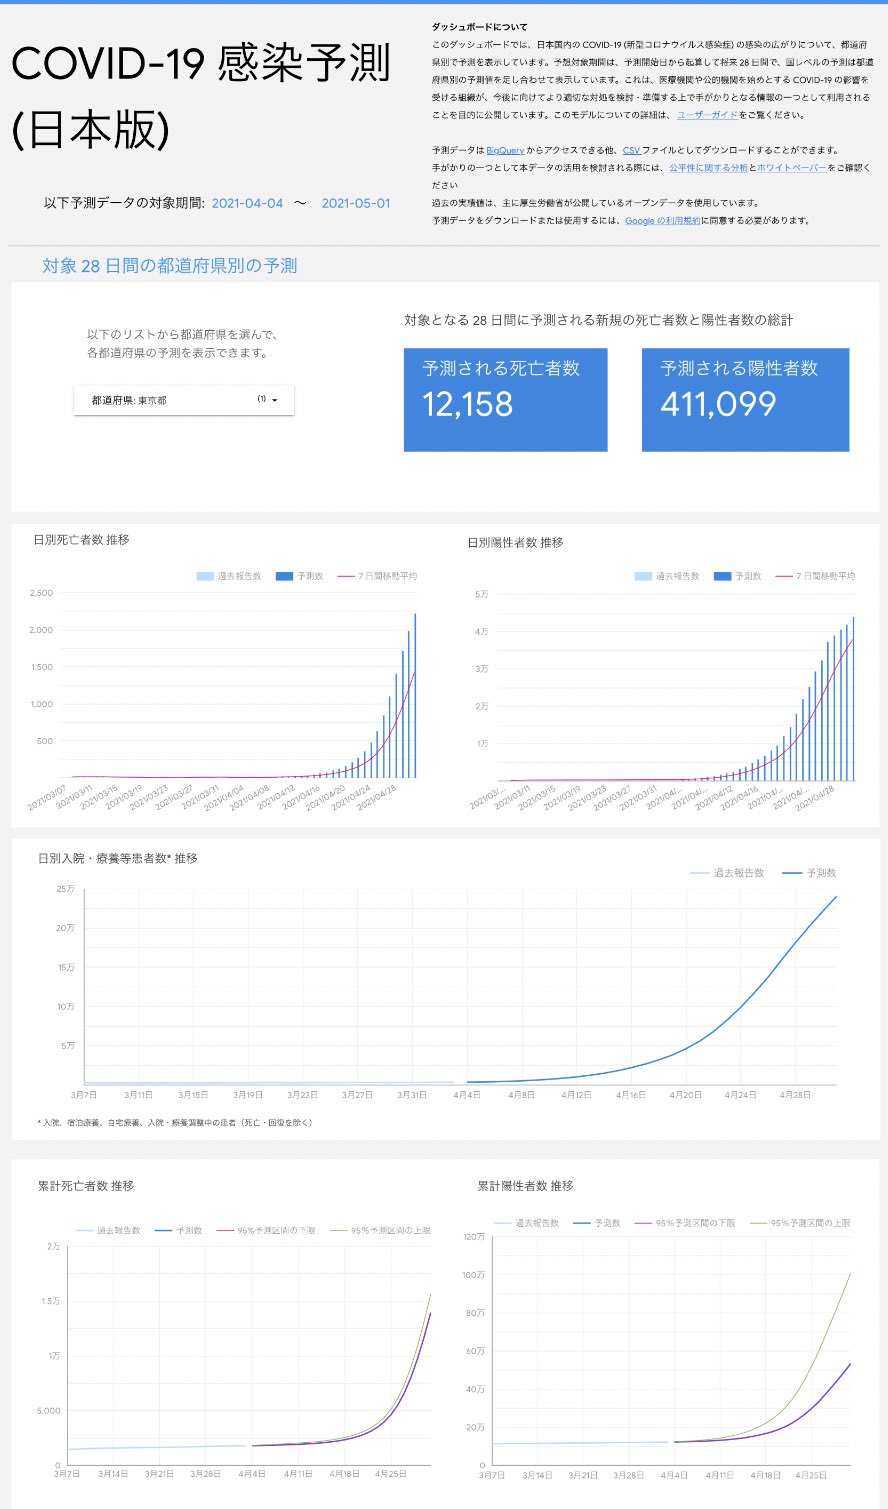
Task: Click the 対象 28 日間の都道府県別の予測 section heading
Action: (x=169, y=265)
